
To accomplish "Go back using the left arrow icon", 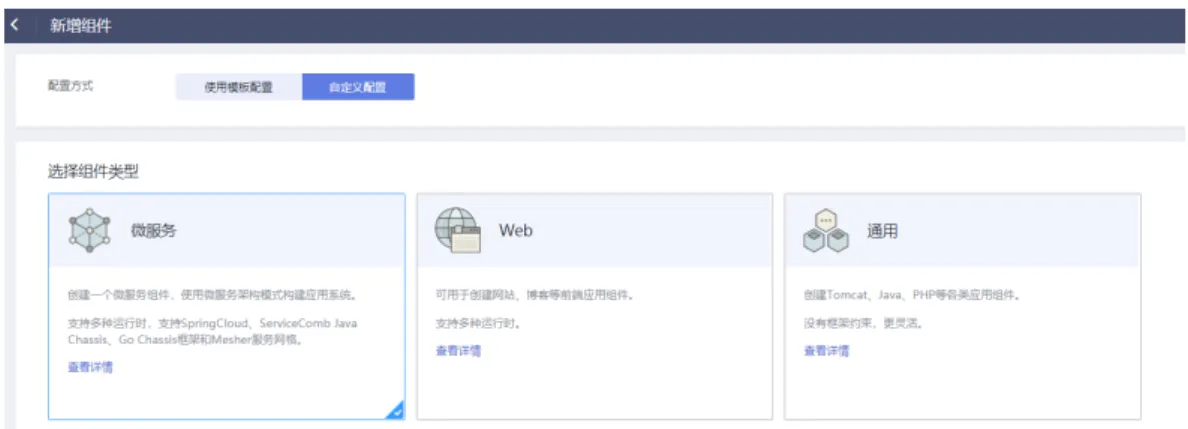I will 14,26.
